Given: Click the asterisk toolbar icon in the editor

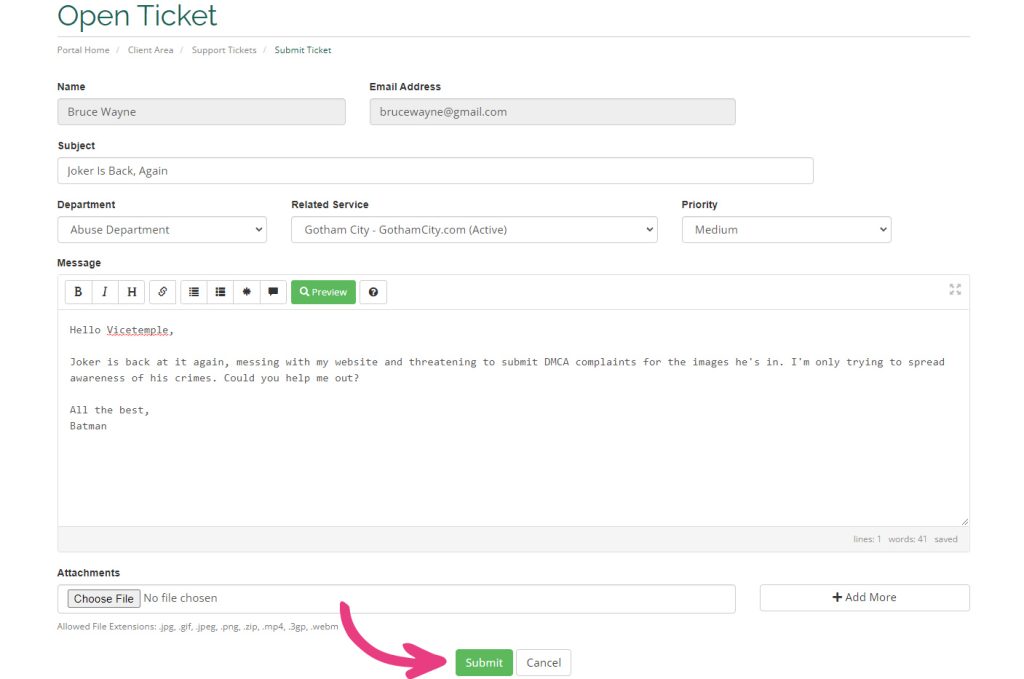Looking at the screenshot, I should (x=247, y=292).
